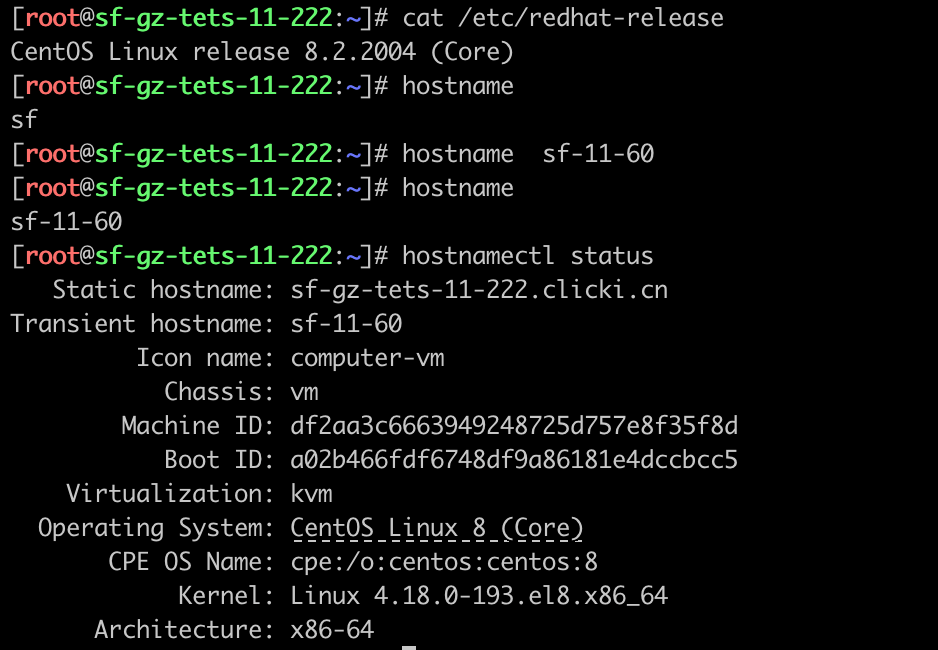This screenshot has width=938, height=650.
Task: Click the CPE OS Name value cpe:/o:centos:centos:8
Action: pyautogui.click(x=444, y=562)
